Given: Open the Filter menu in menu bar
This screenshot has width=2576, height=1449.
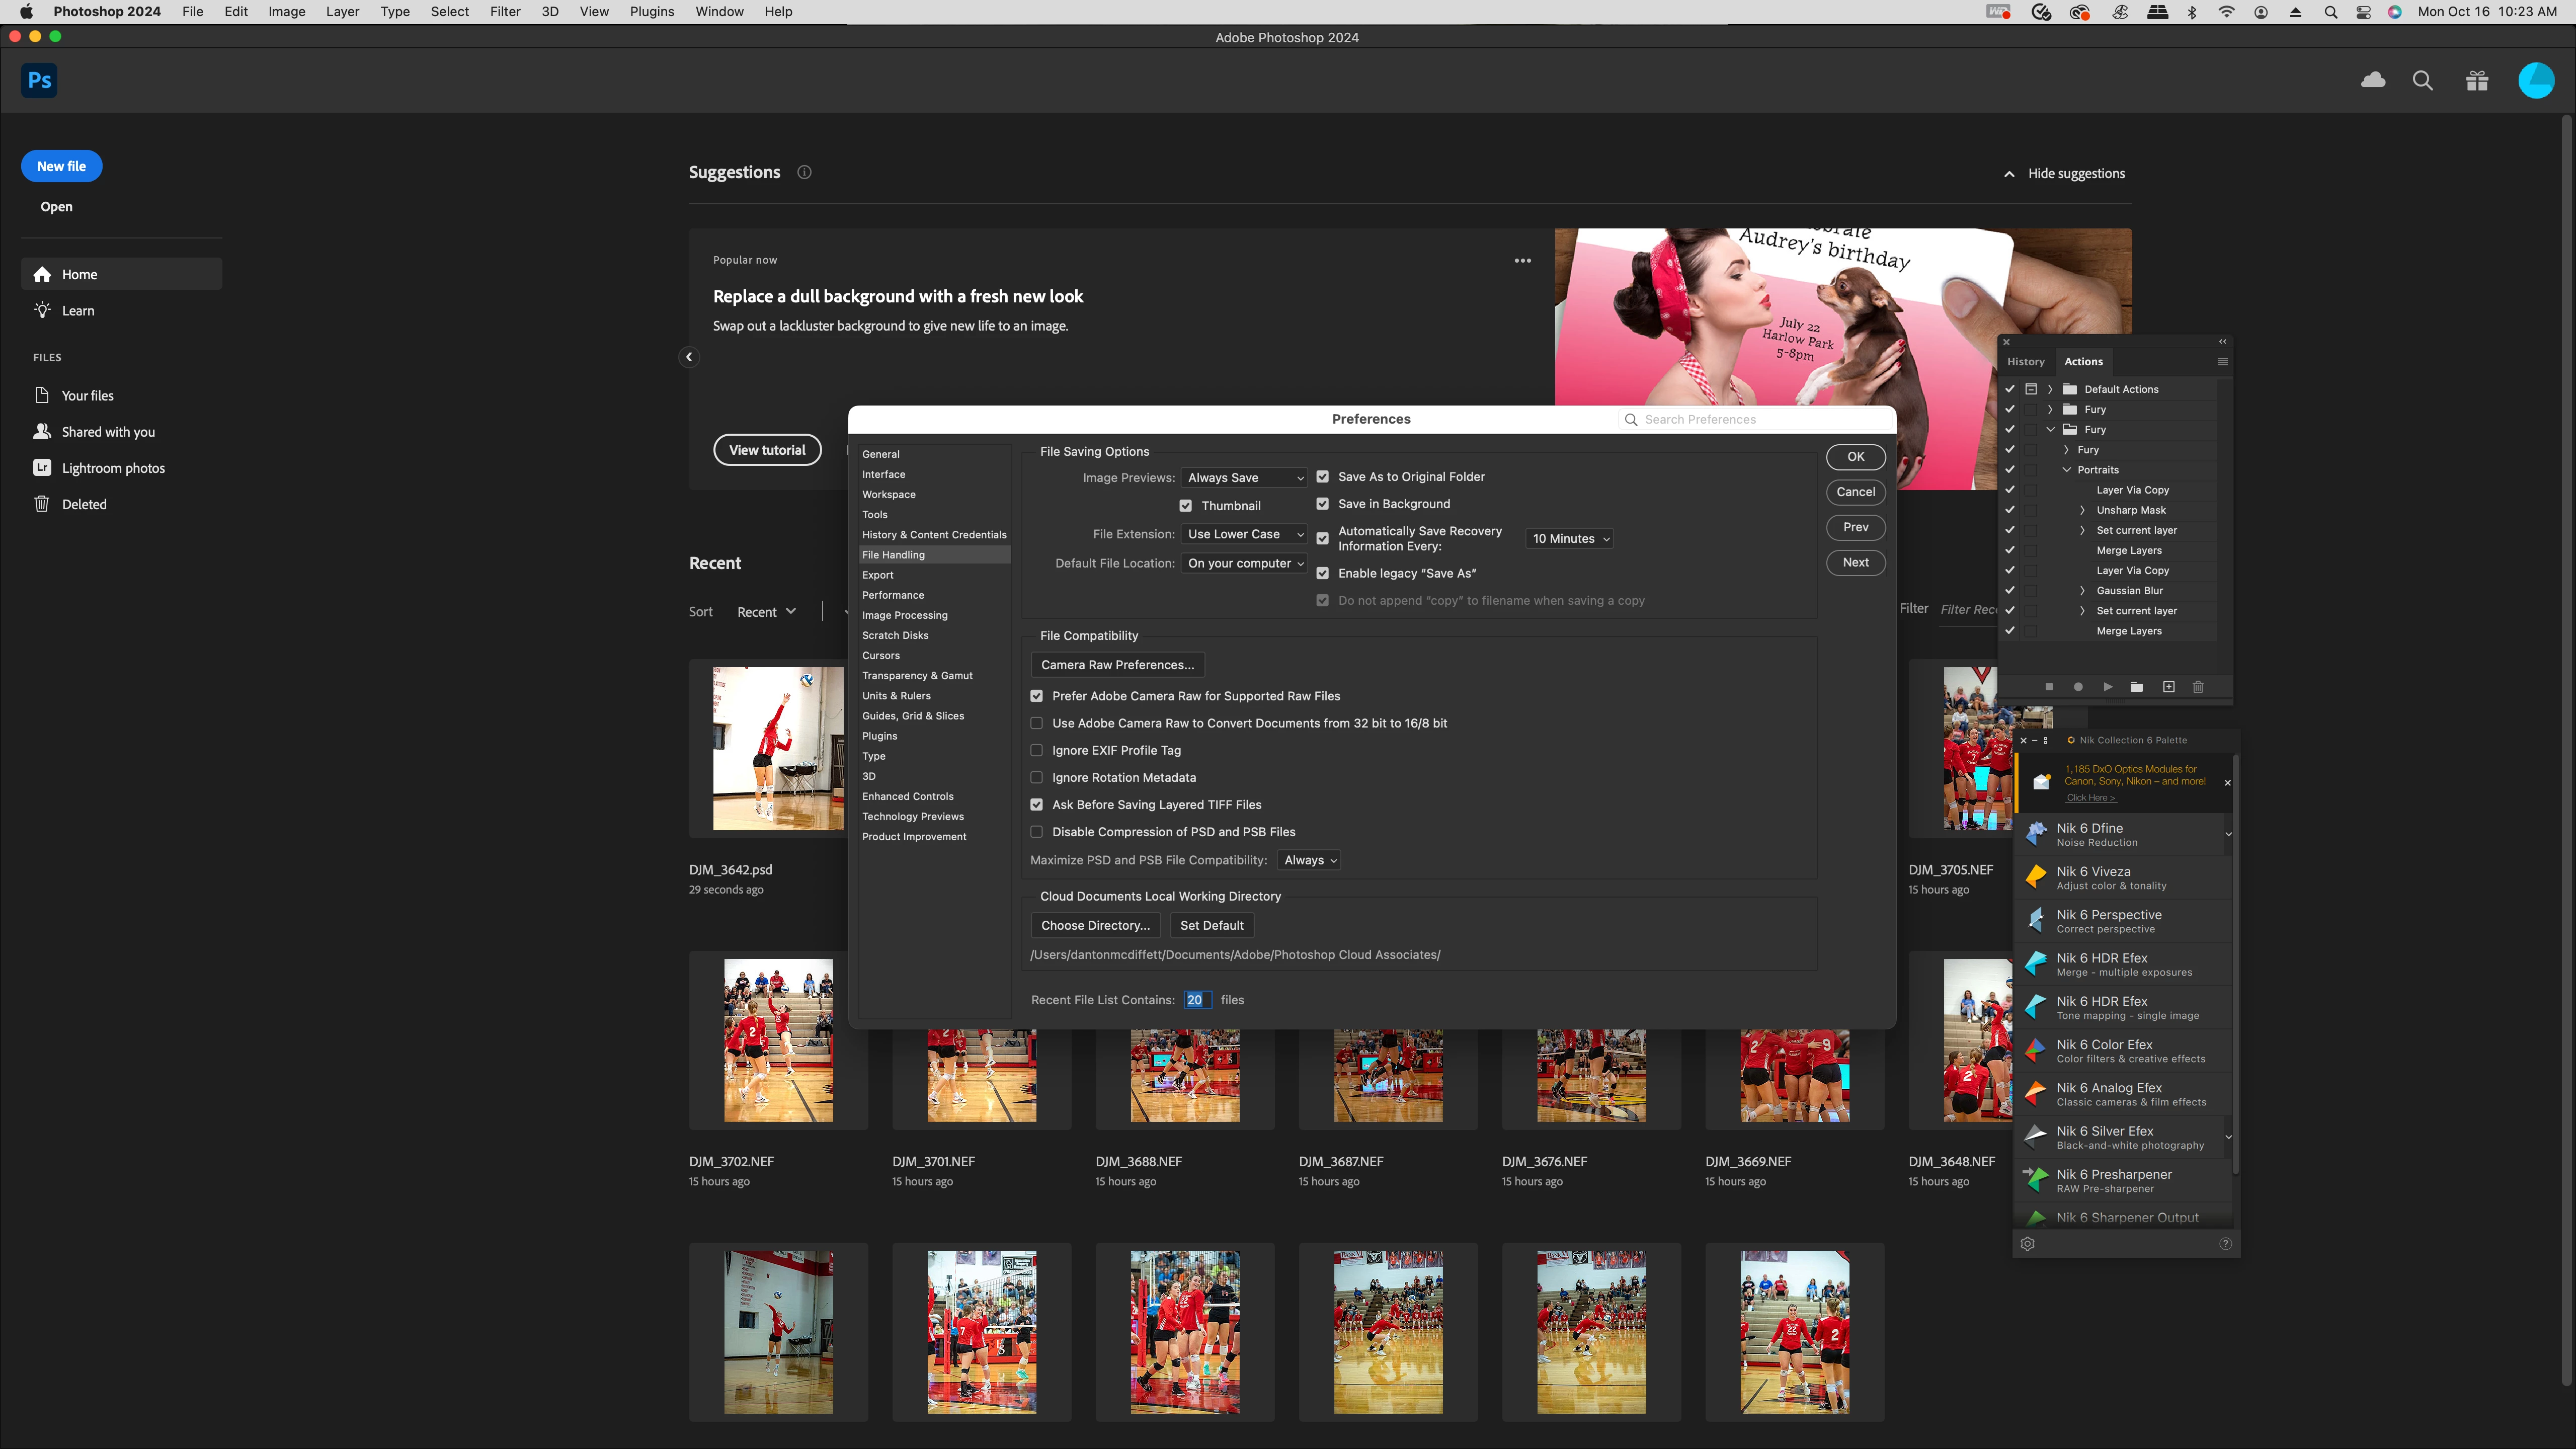Looking at the screenshot, I should [x=504, y=12].
